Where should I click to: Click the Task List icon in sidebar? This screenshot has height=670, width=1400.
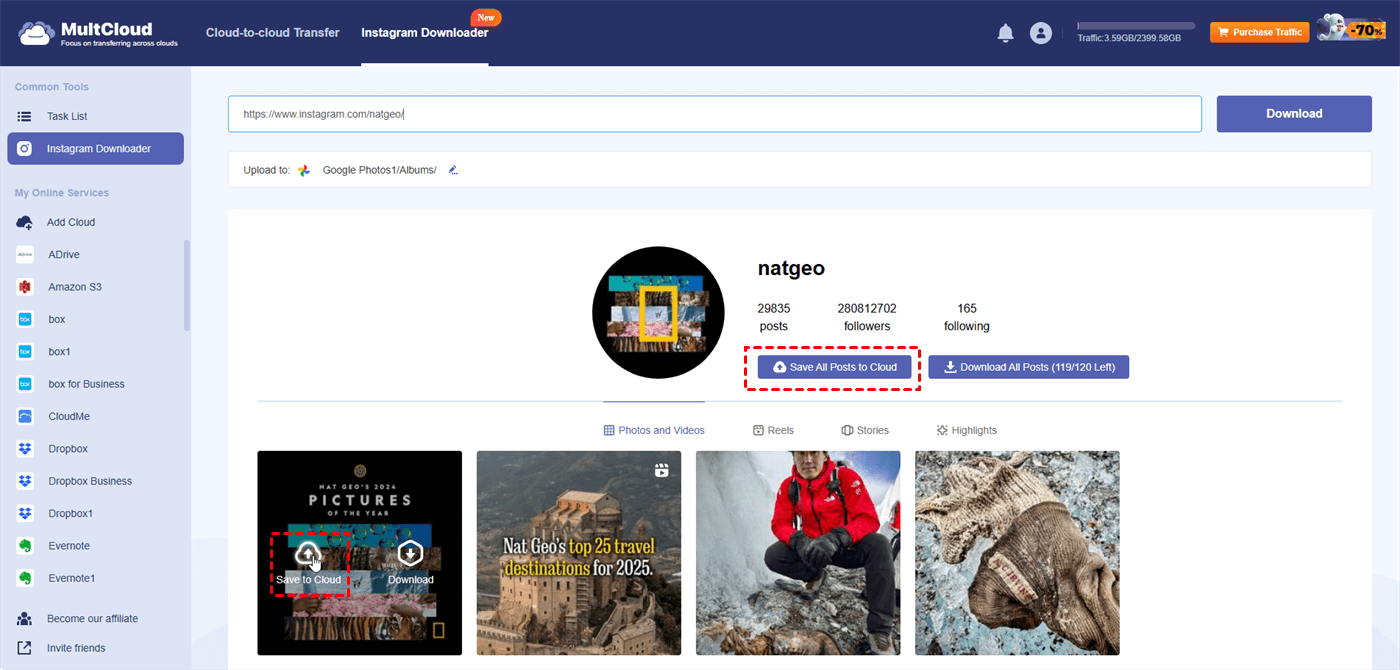point(25,116)
